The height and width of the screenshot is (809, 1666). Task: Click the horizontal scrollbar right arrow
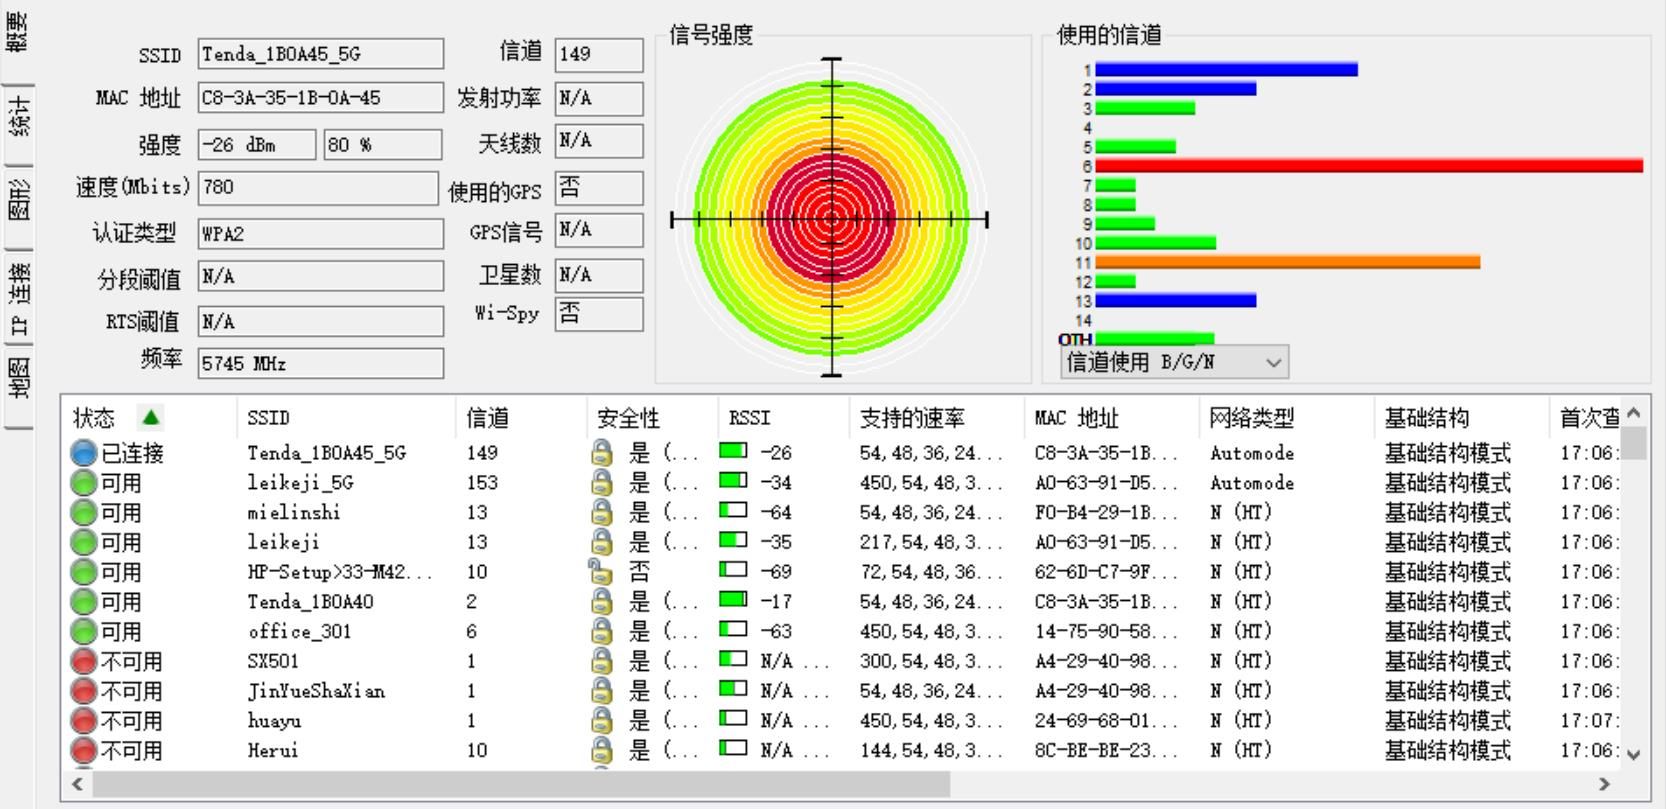click(1605, 784)
